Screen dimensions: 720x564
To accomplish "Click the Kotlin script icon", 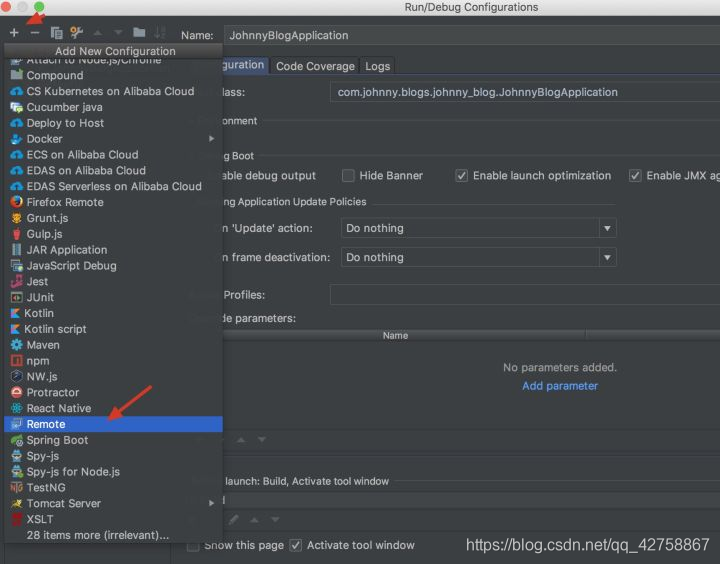I will tap(15, 329).
